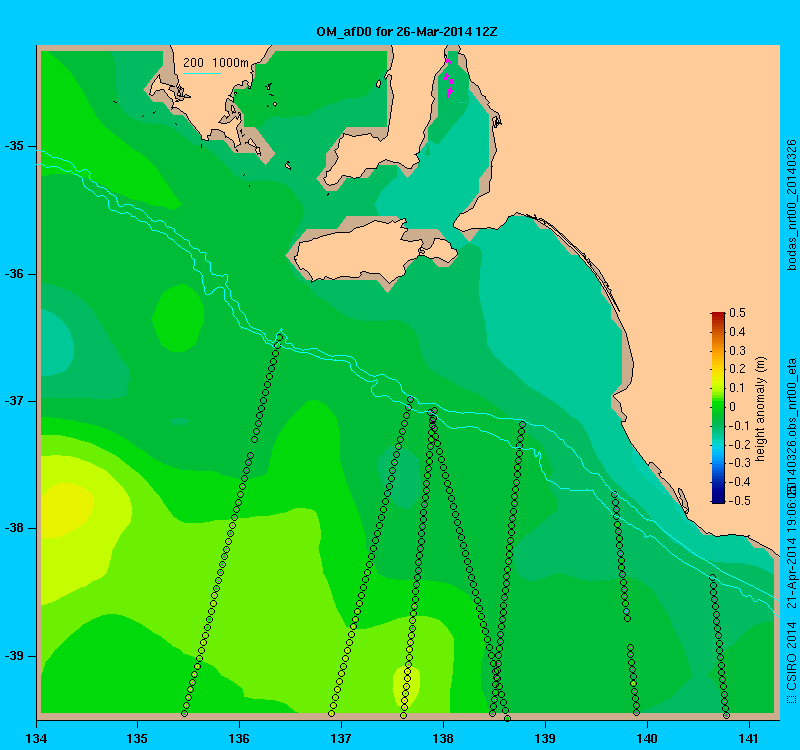Click the "0.5" tick label on the color bar
This screenshot has width=800, height=750.
pos(737,313)
